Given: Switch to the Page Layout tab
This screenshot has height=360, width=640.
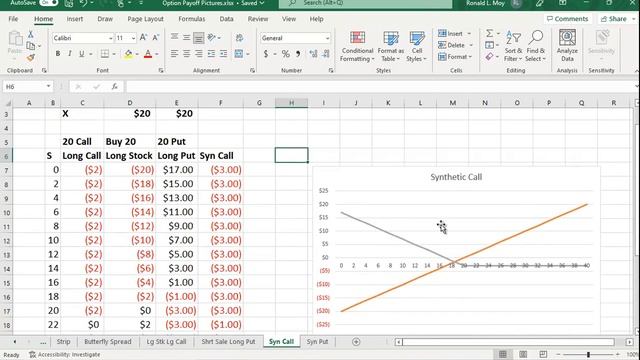Looking at the screenshot, I should tap(145, 19).
